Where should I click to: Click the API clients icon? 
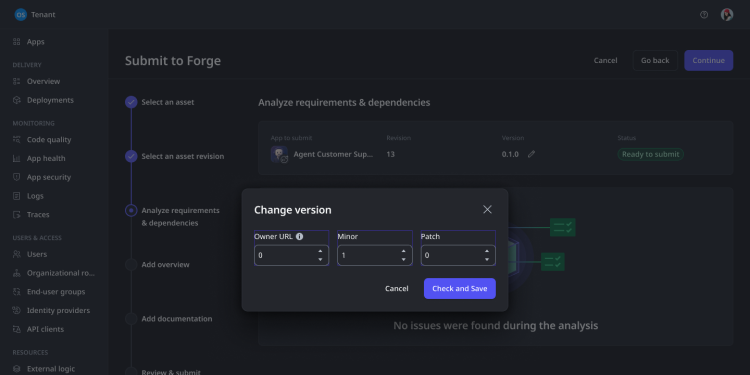point(17,329)
